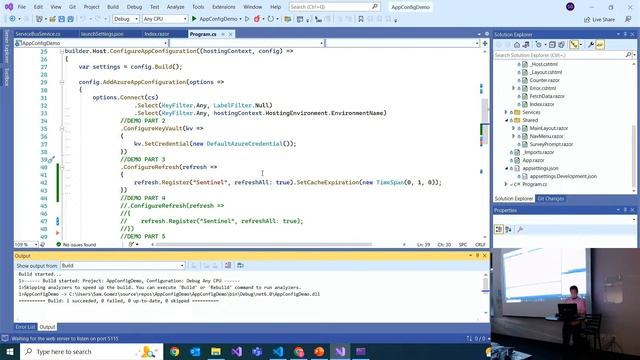Expand the MainLayout.razor node
This screenshot has width=640, height=360.
click(513, 128)
